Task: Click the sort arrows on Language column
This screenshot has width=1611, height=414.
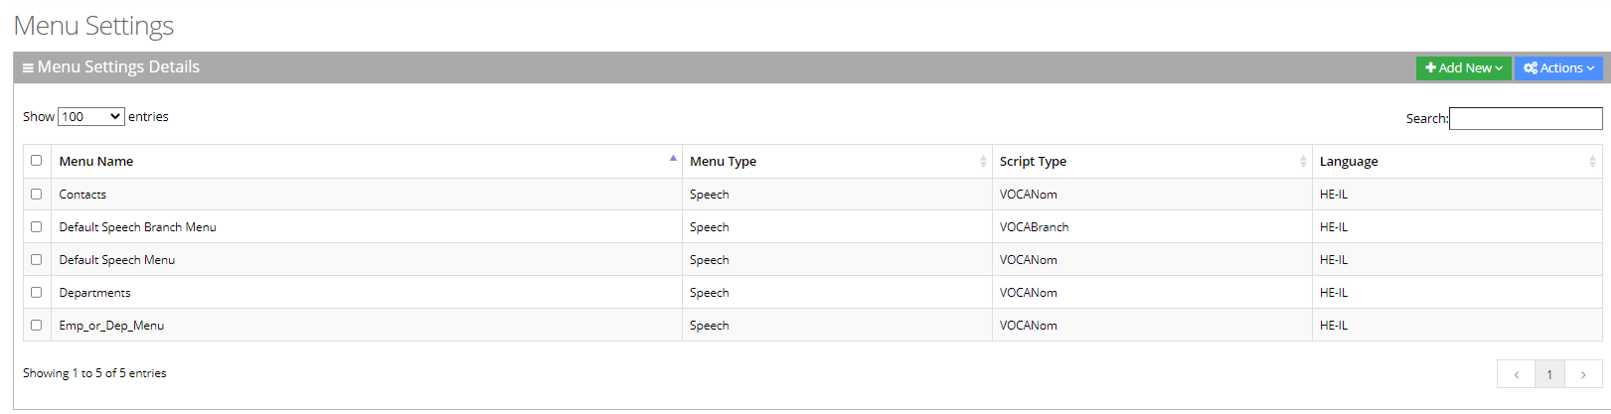Action: click(x=1592, y=161)
